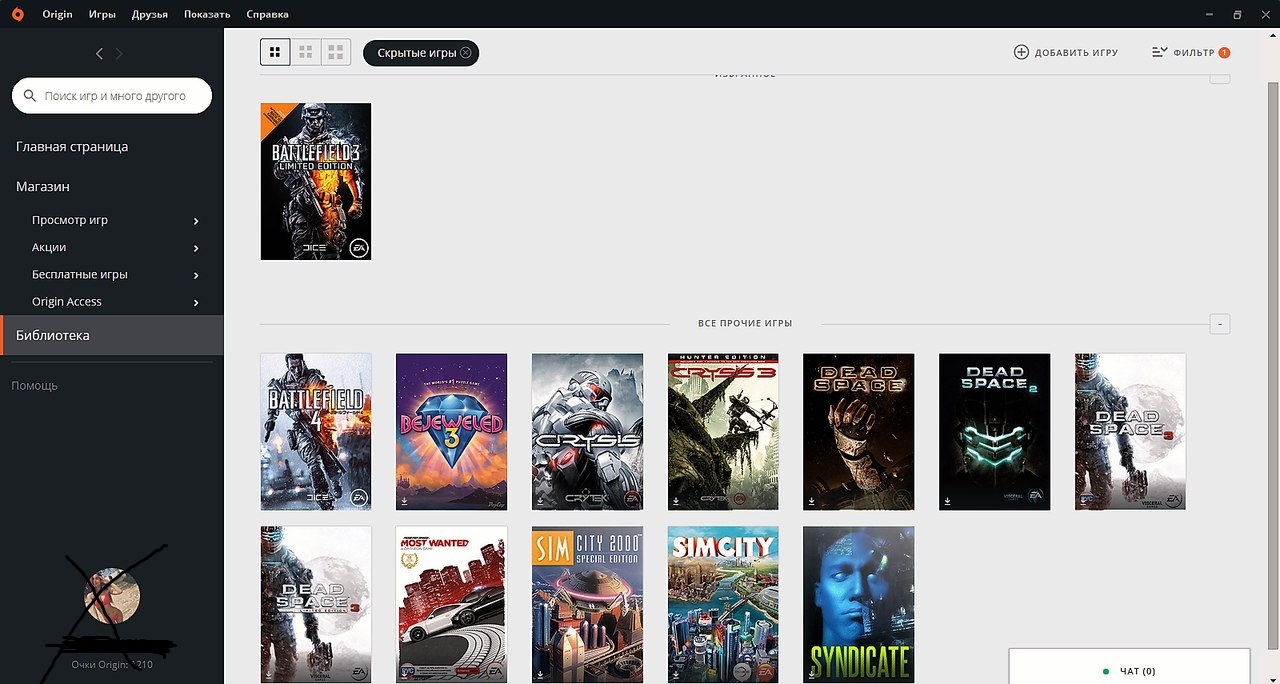Viewport: 1280px width, 684px height.
Task: Switch to medium tile view
Action: click(306, 52)
